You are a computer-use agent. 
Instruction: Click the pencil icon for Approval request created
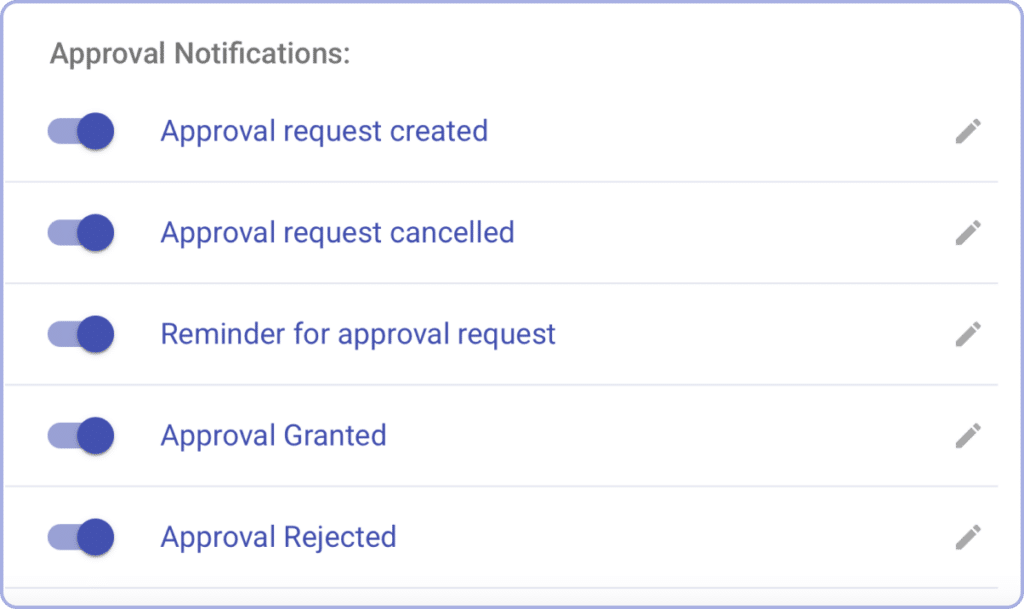(x=968, y=131)
